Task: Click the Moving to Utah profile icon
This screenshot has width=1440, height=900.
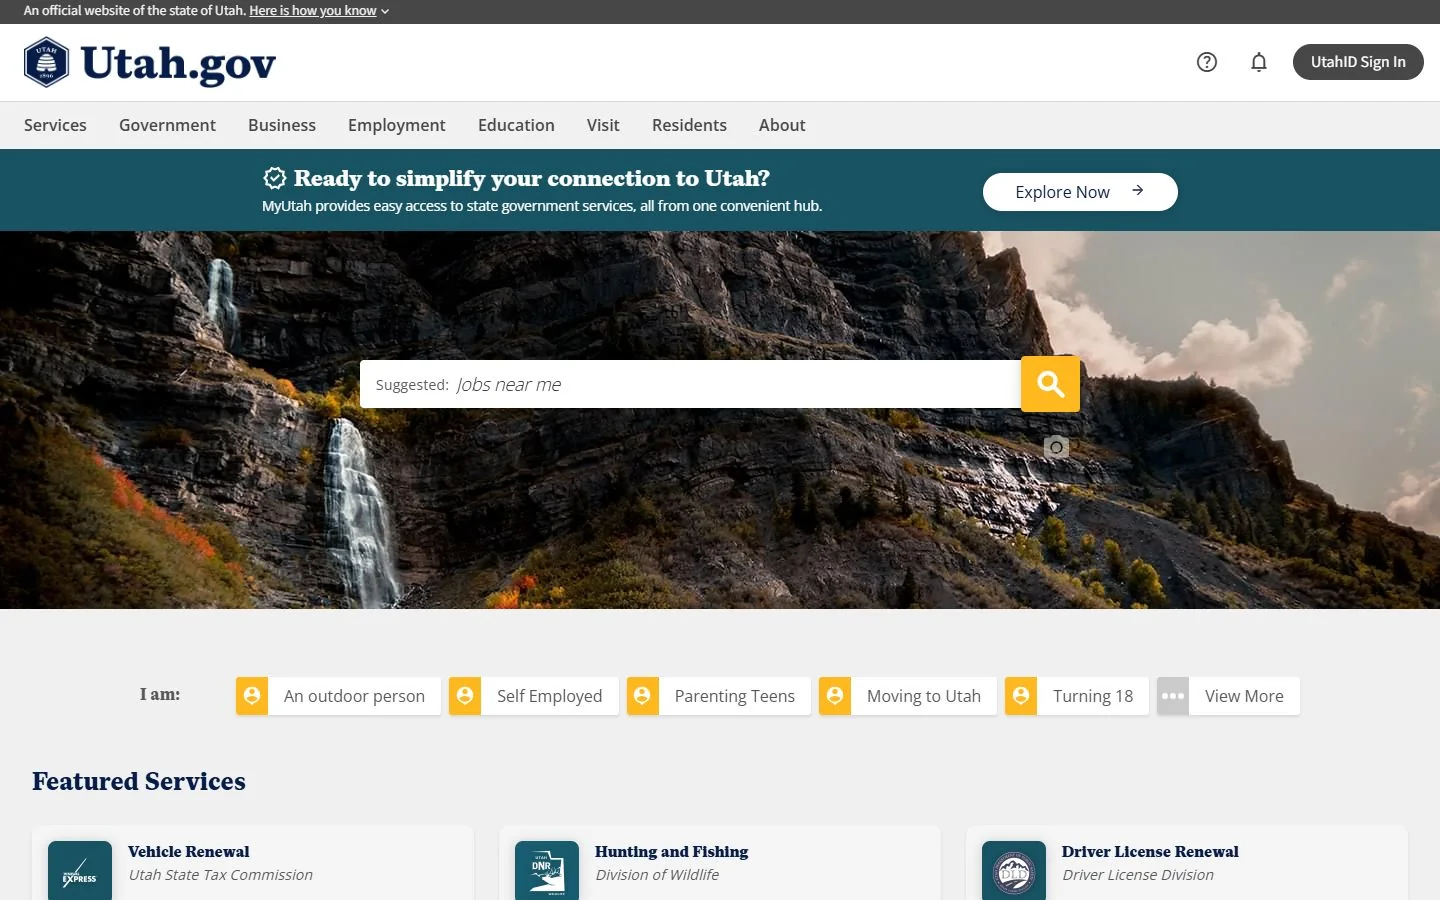Action: (835, 696)
